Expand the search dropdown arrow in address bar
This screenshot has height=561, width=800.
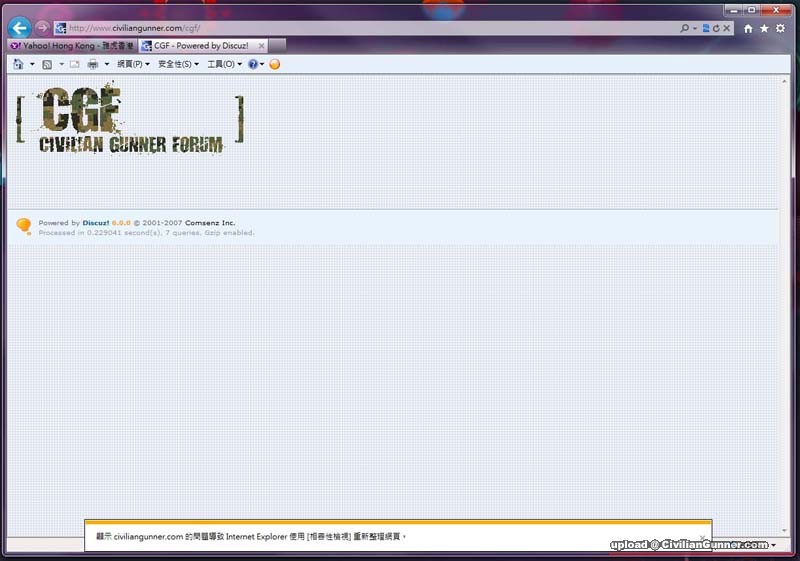(x=695, y=29)
